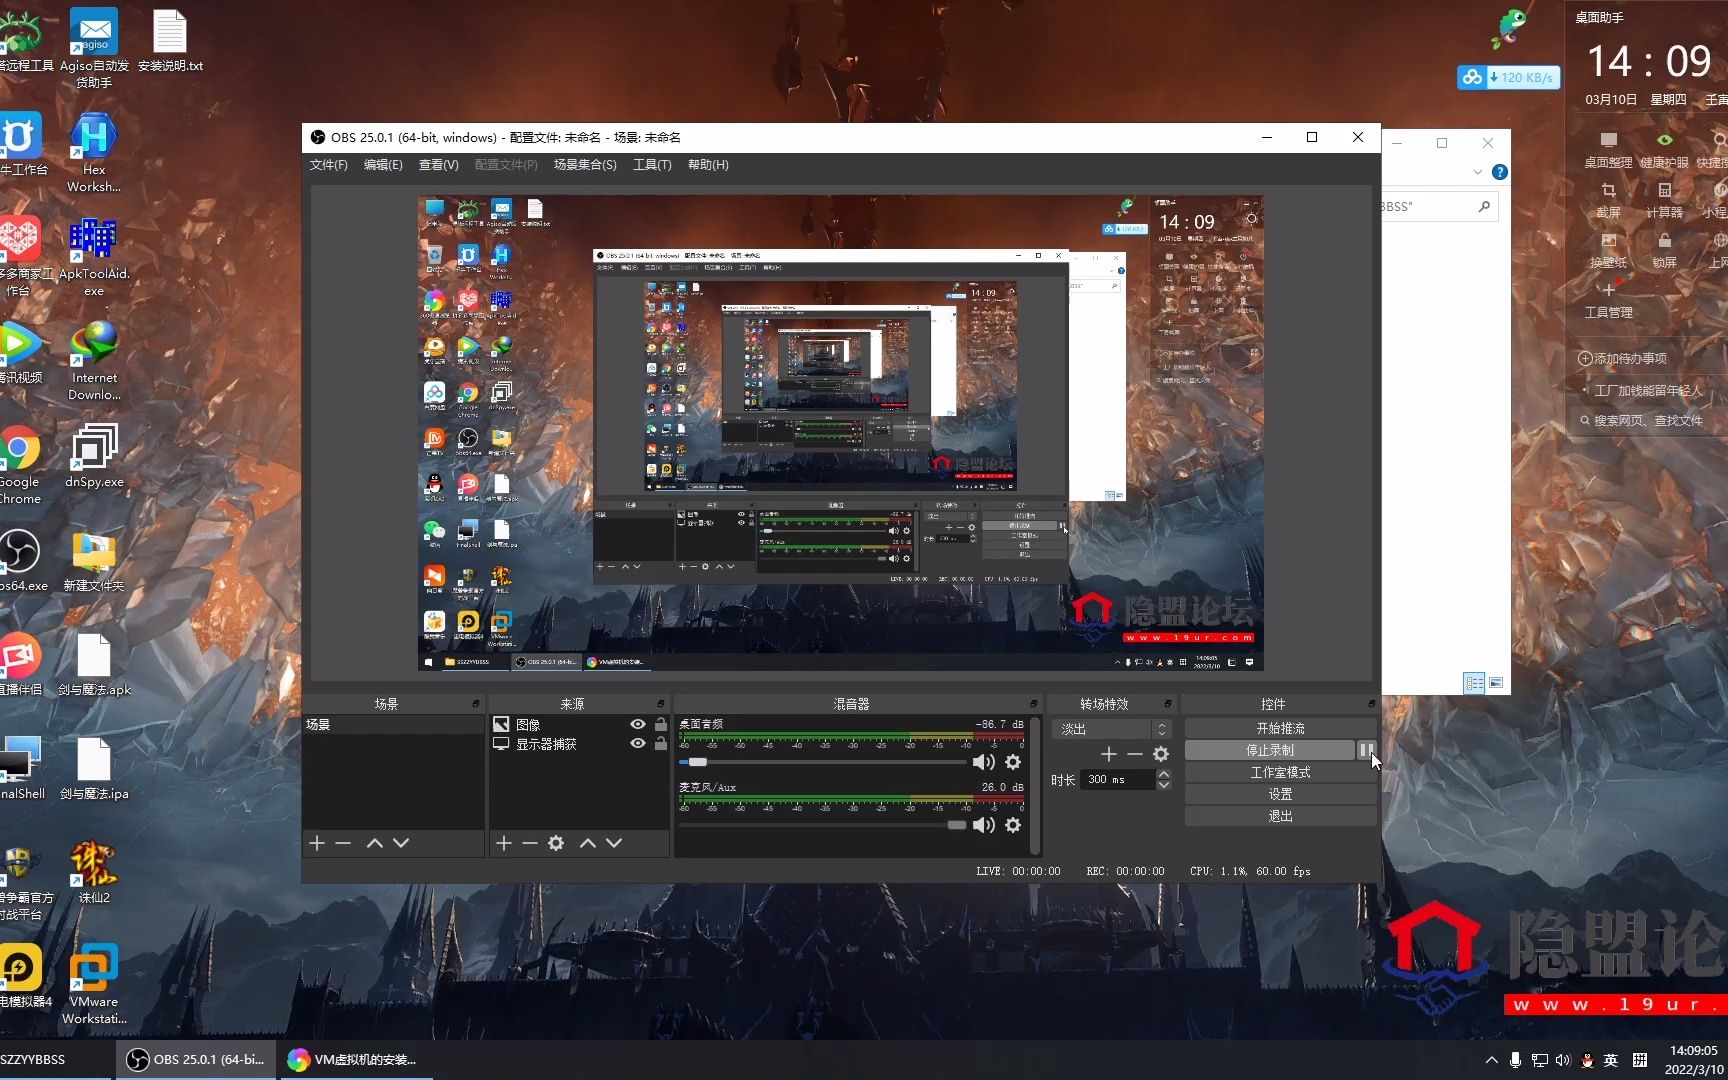The image size is (1728, 1080).
Task: Pop out the 控件 dock panel
Action: click(x=1371, y=704)
